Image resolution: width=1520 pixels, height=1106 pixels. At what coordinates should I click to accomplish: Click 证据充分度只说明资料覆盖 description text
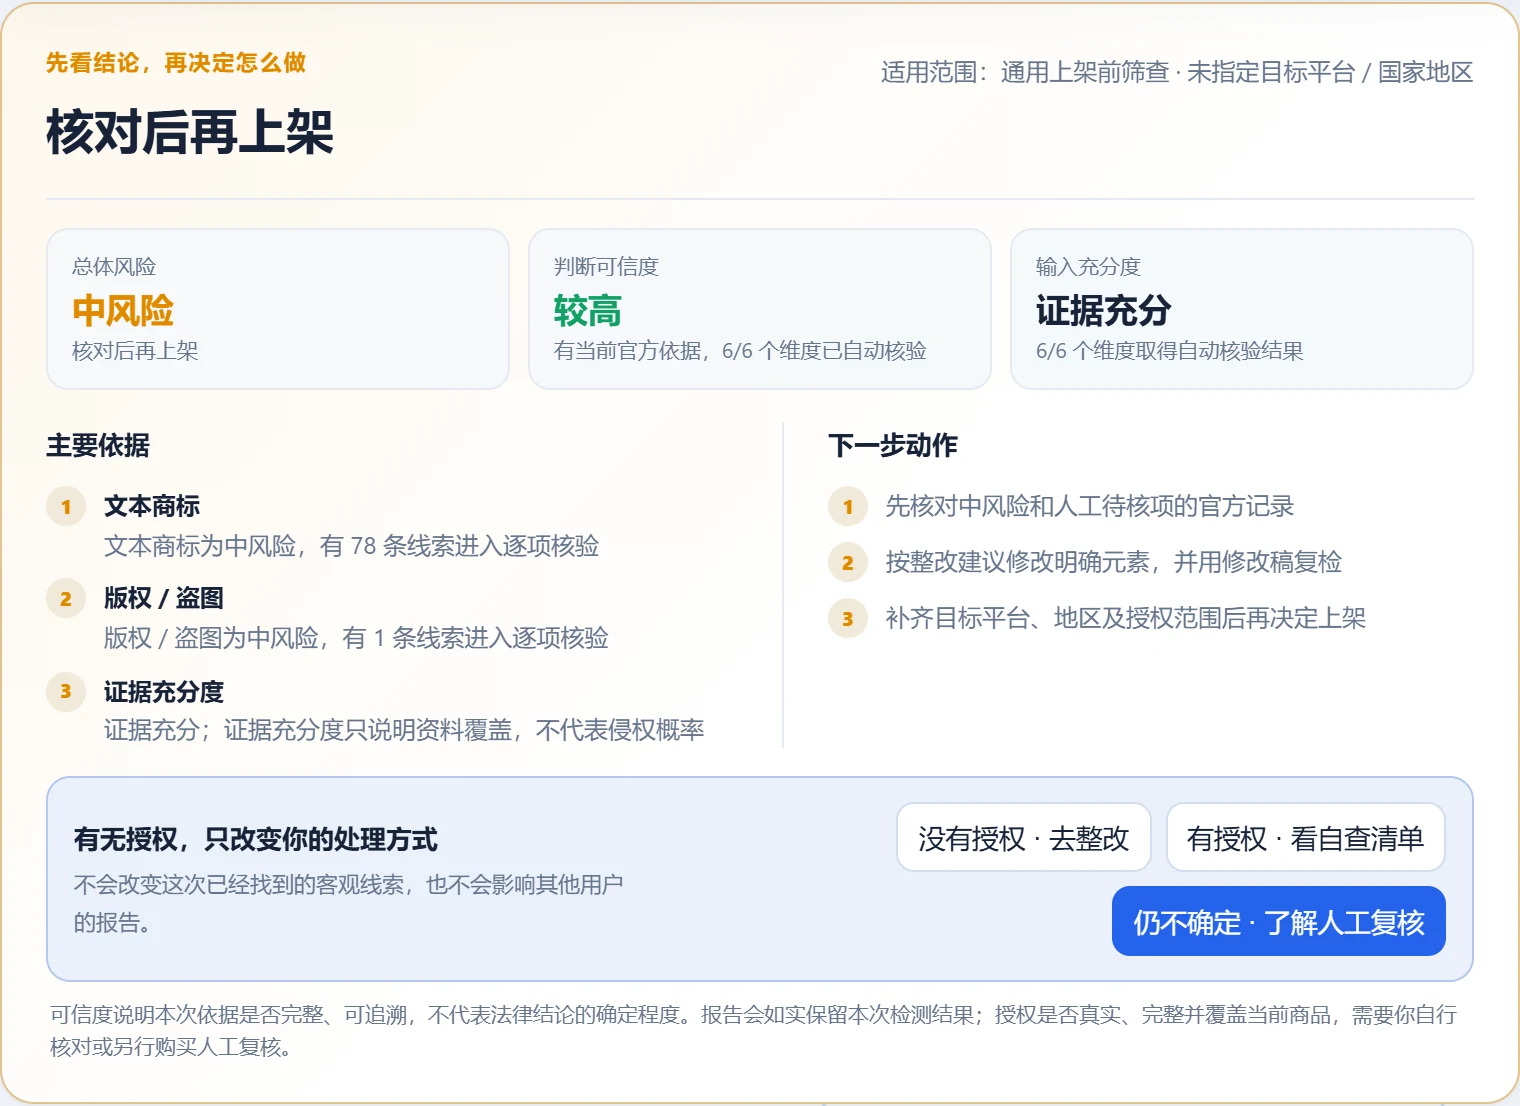coord(404,730)
